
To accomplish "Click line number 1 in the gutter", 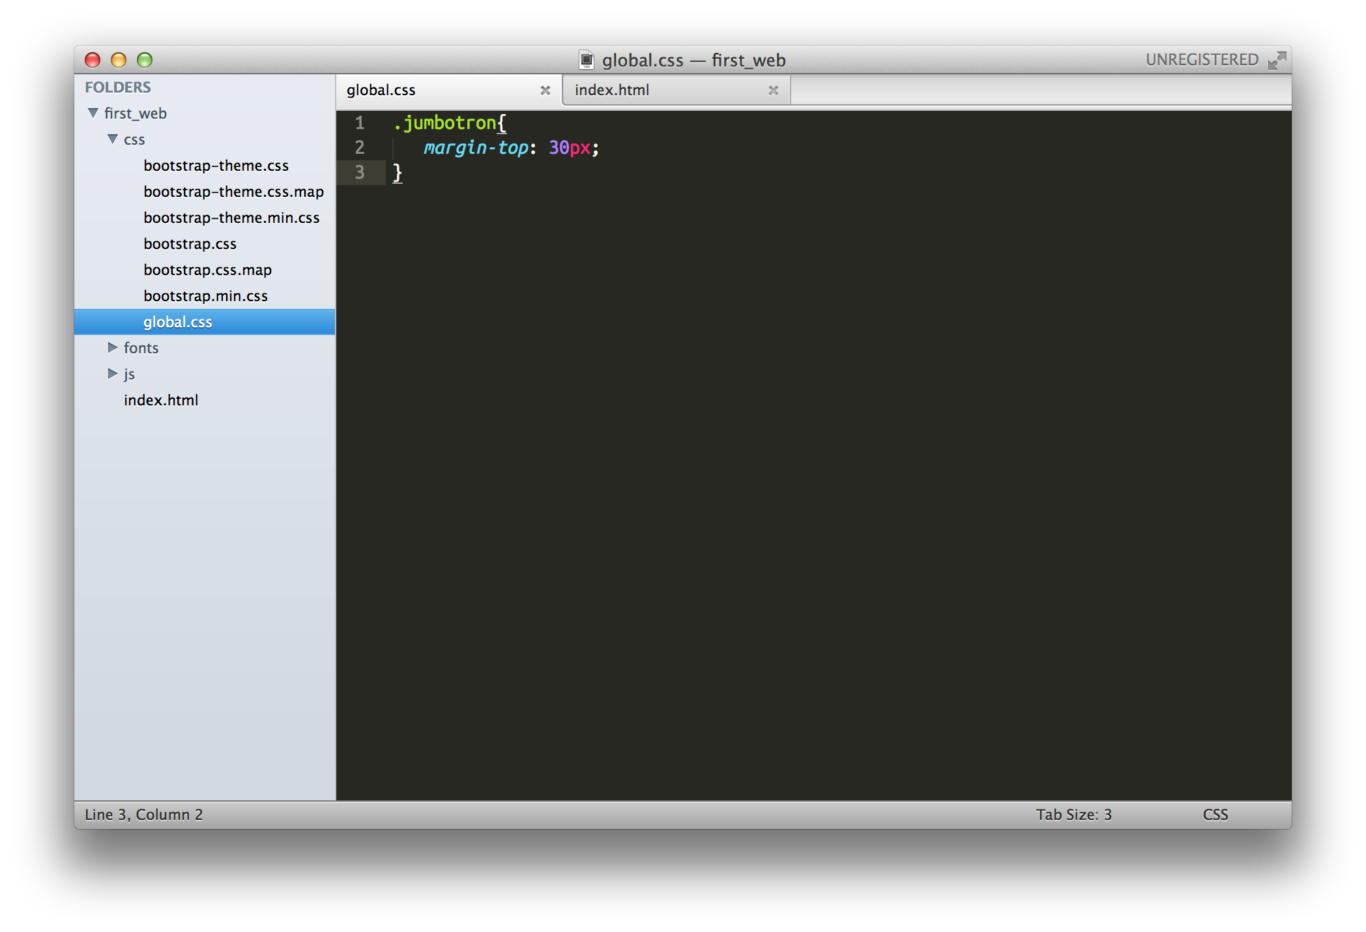I will 360,123.
